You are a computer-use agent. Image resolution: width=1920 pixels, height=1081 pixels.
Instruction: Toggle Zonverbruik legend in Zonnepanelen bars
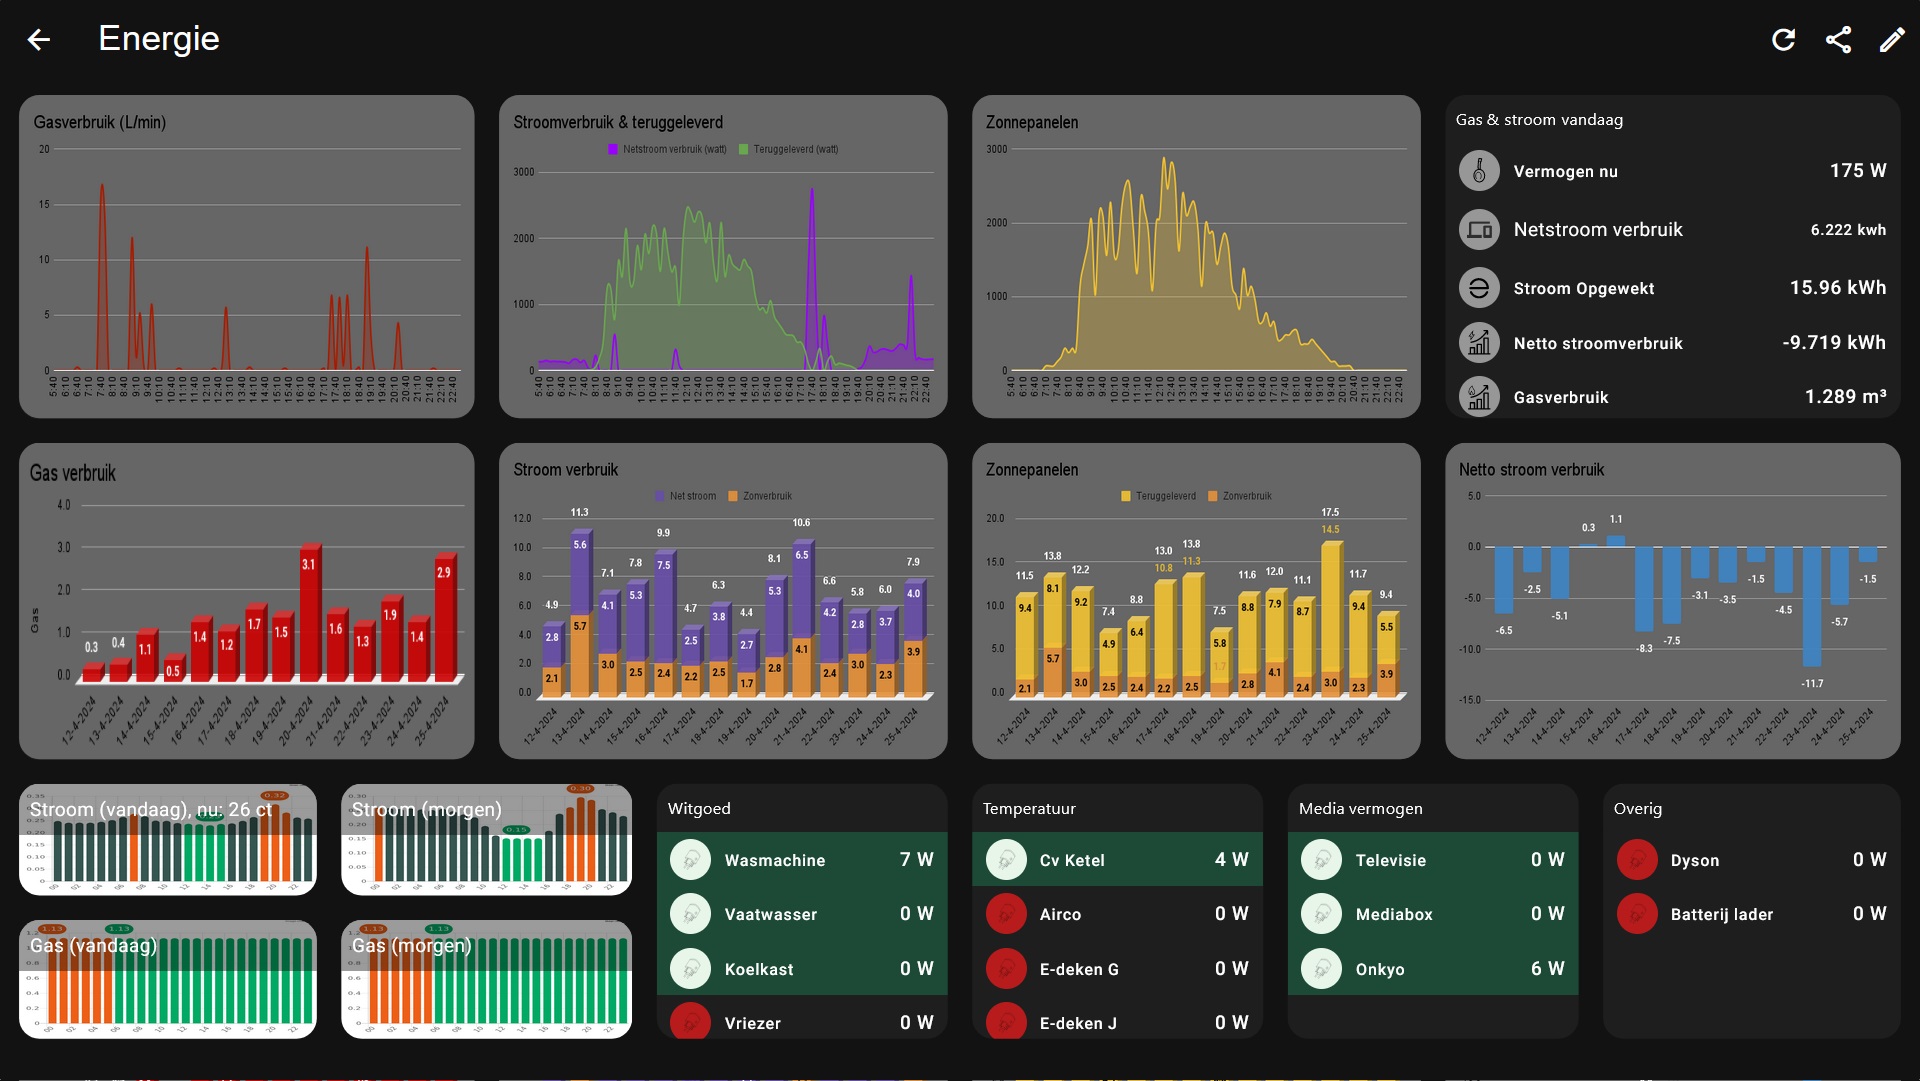pyautogui.click(x=1213, y=496)
